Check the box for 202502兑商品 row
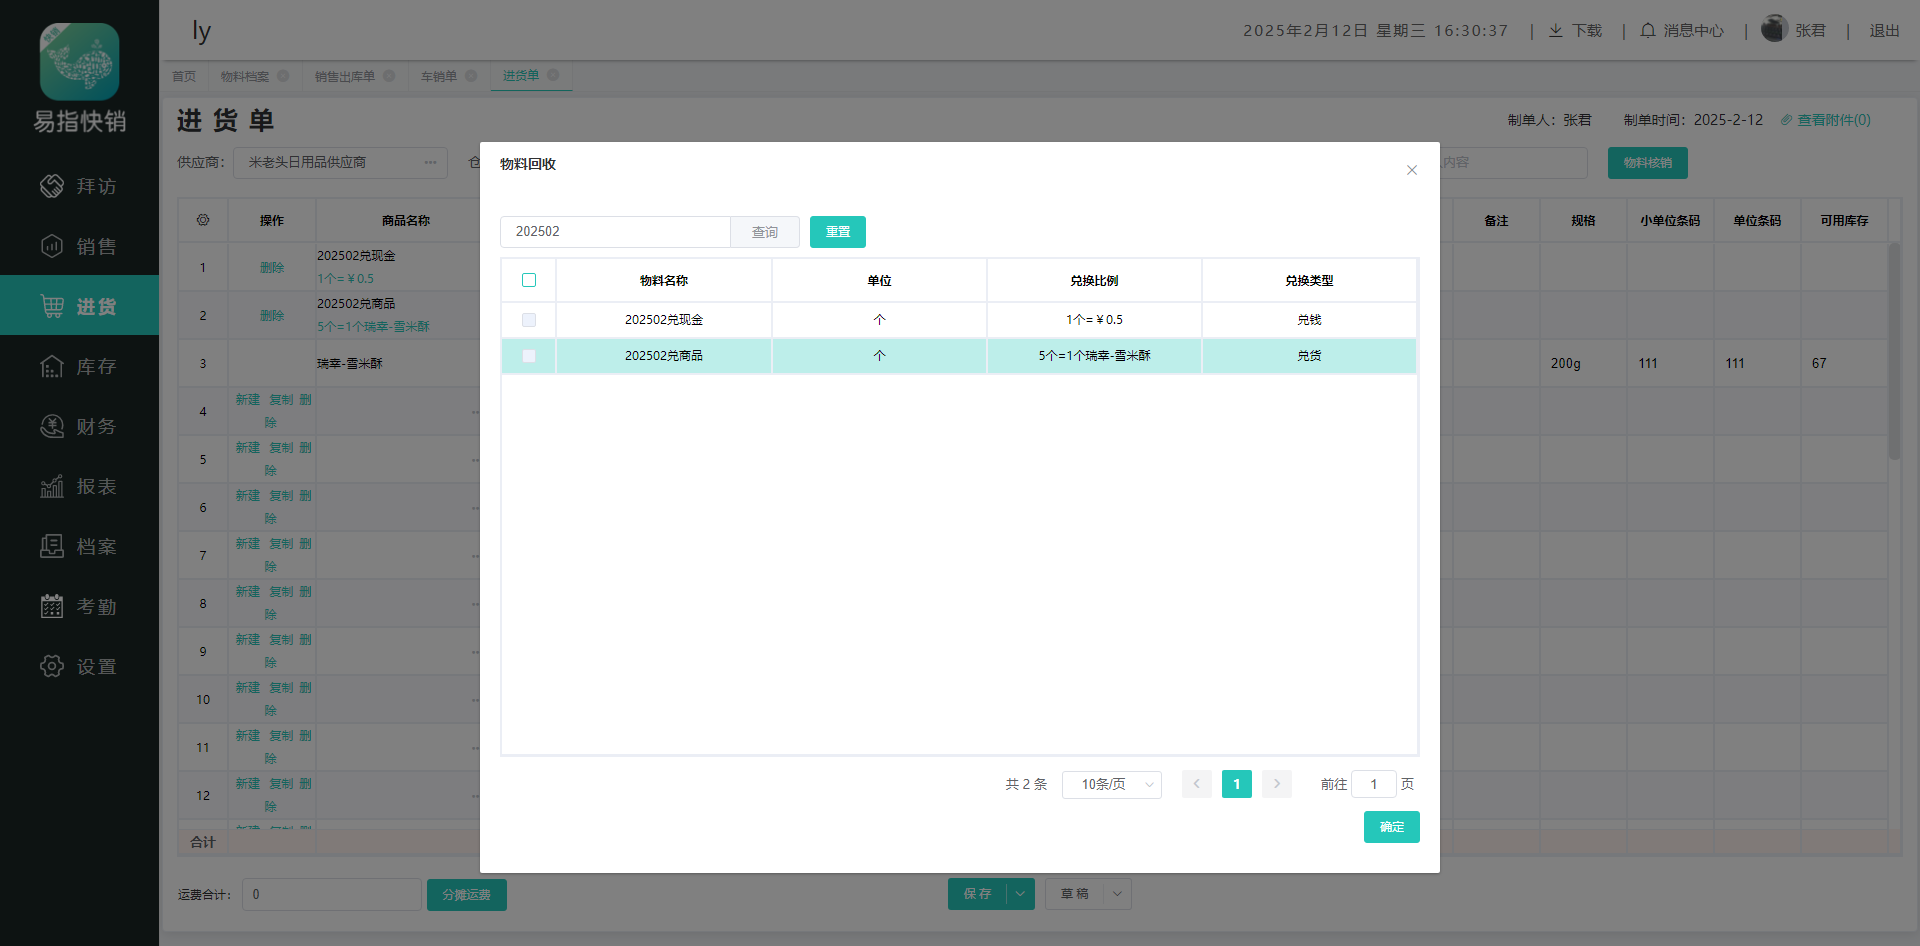 [529, 356]
